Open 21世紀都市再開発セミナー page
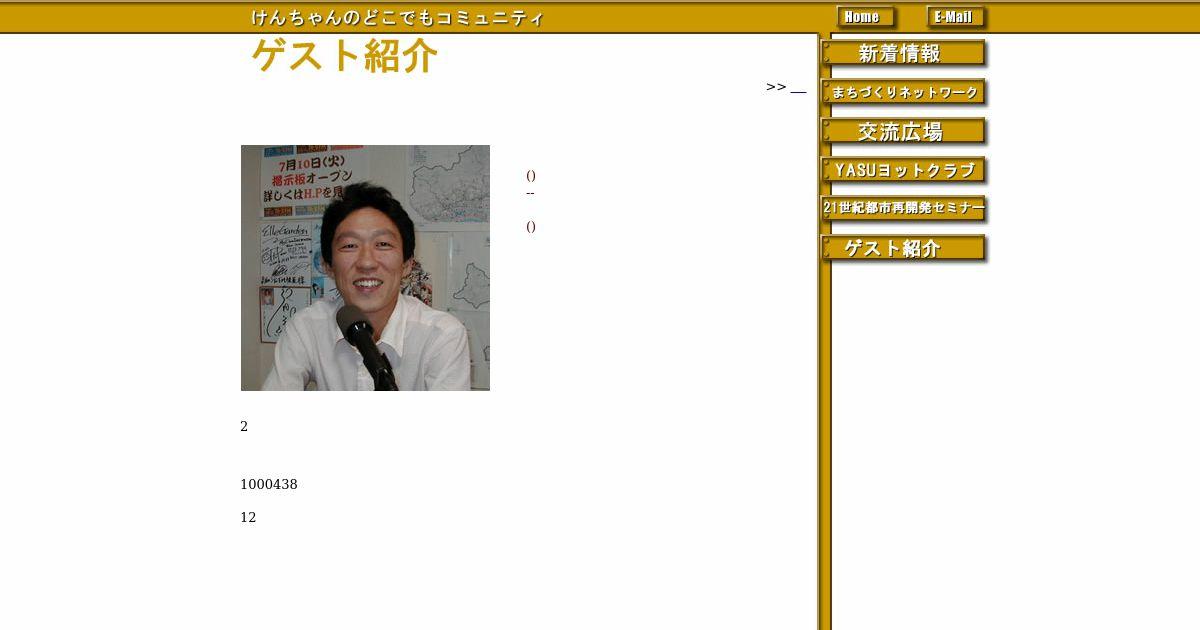This screenshot has width=1200, height=630. coord(904,209)
